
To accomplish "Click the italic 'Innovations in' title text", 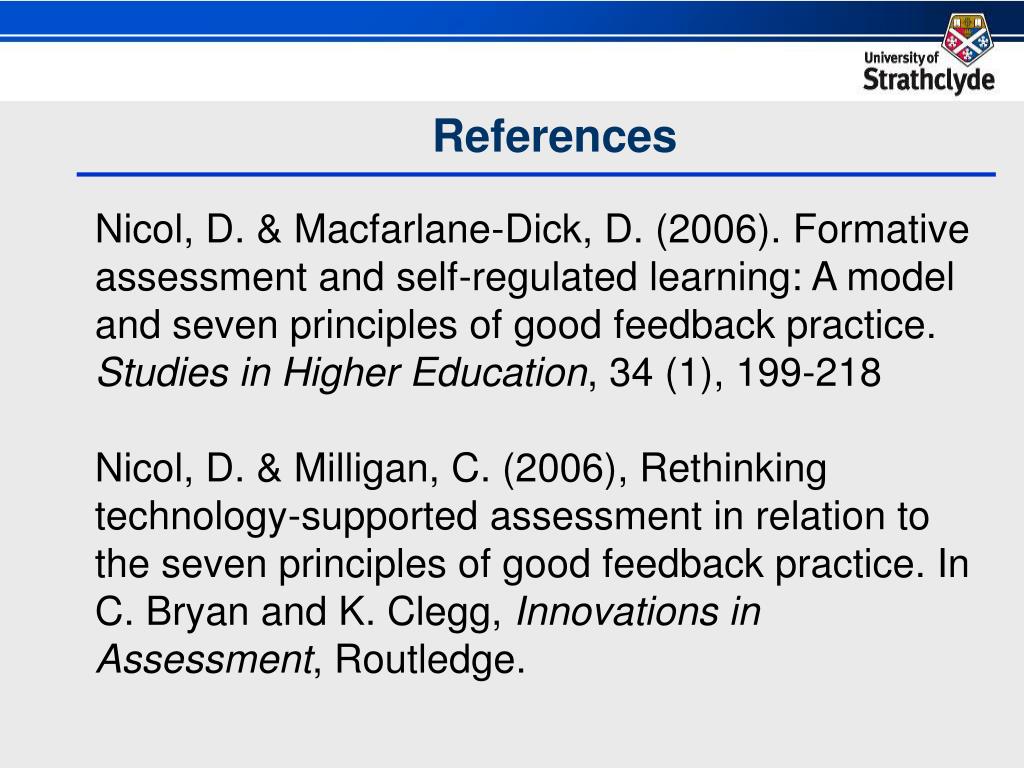I will coord(638,612).
